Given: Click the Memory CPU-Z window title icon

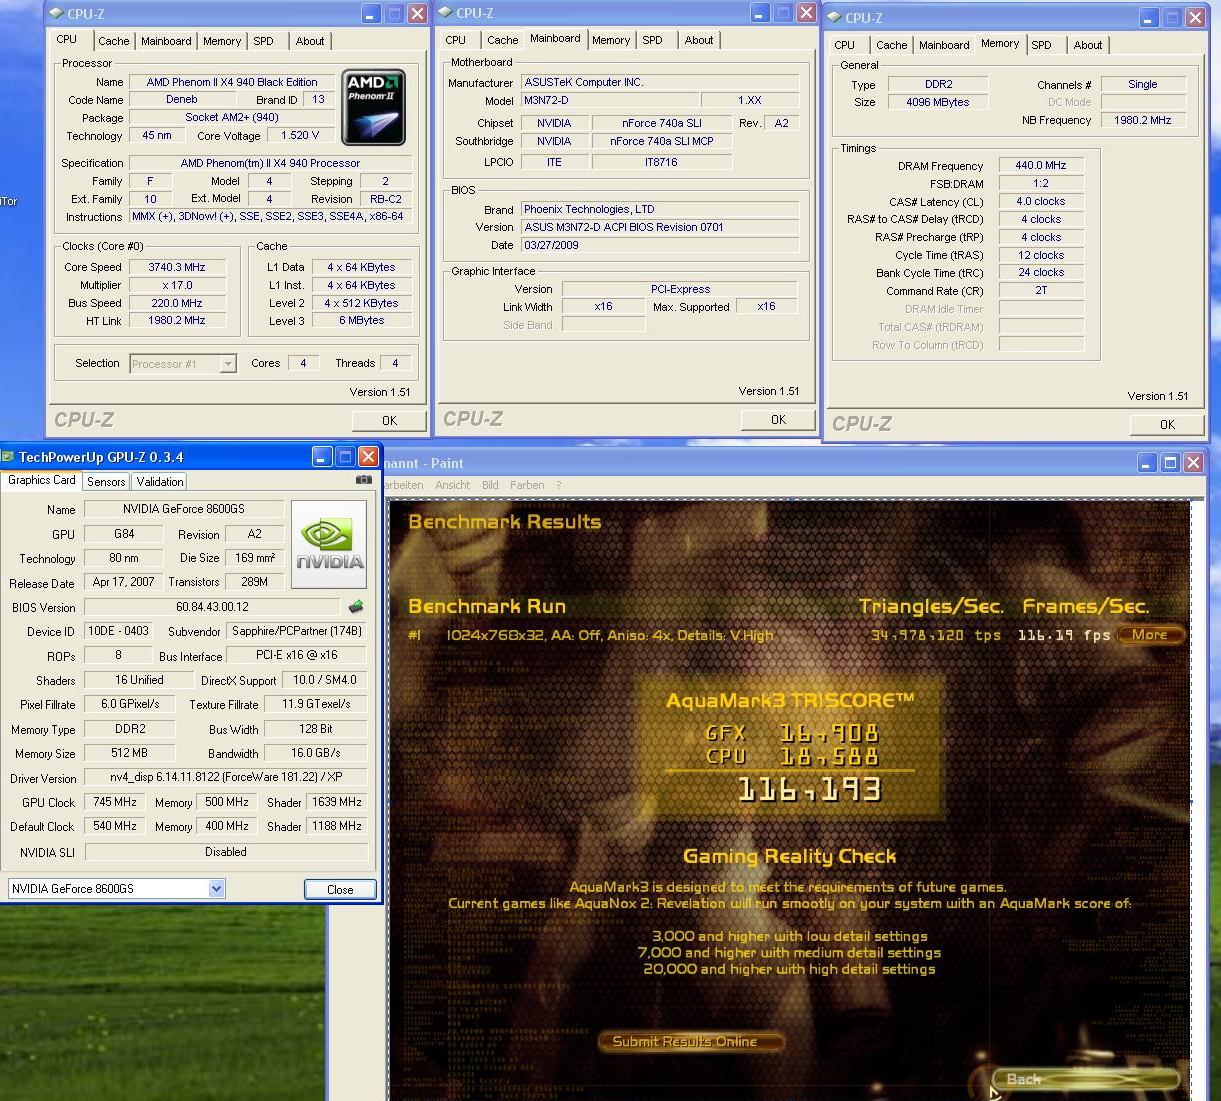Looking at the screenshot, I should click(x=834, y=18).
